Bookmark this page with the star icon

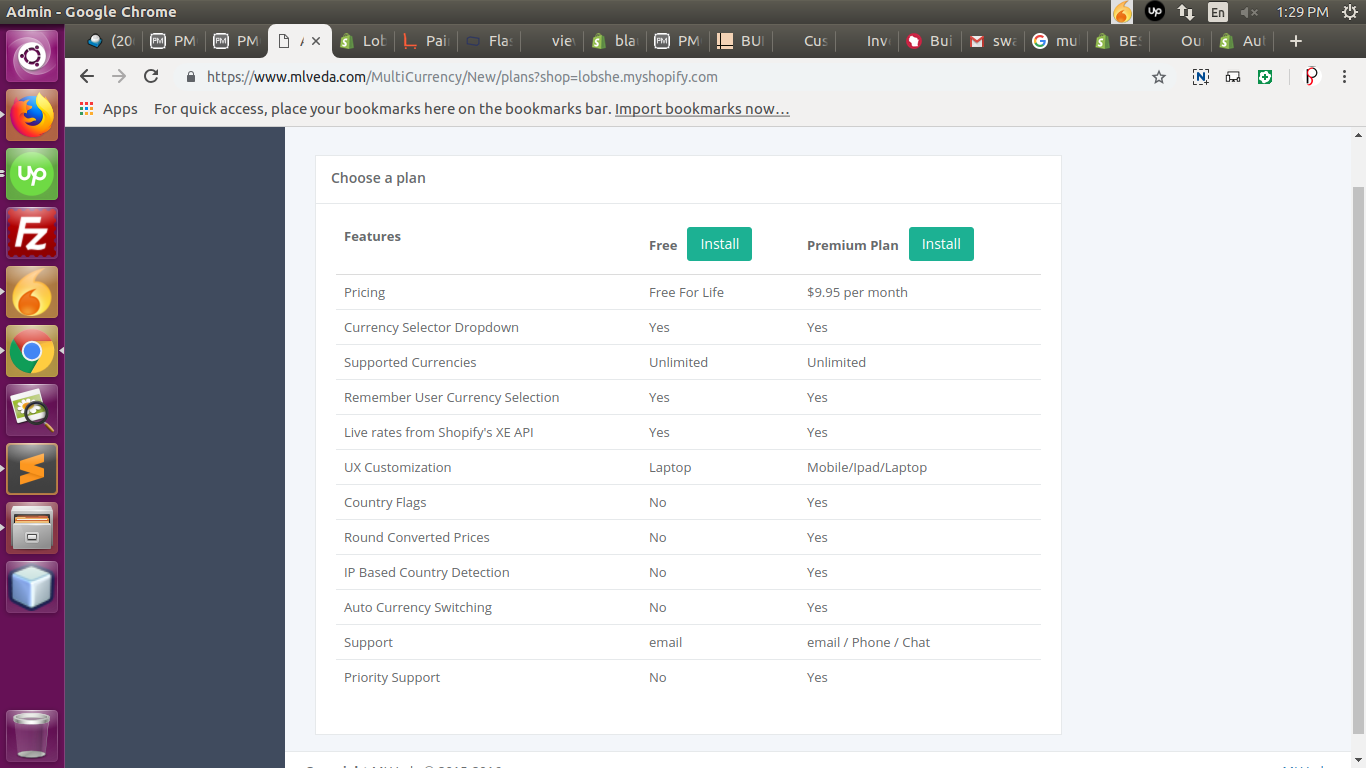[x=1159, y=77]
